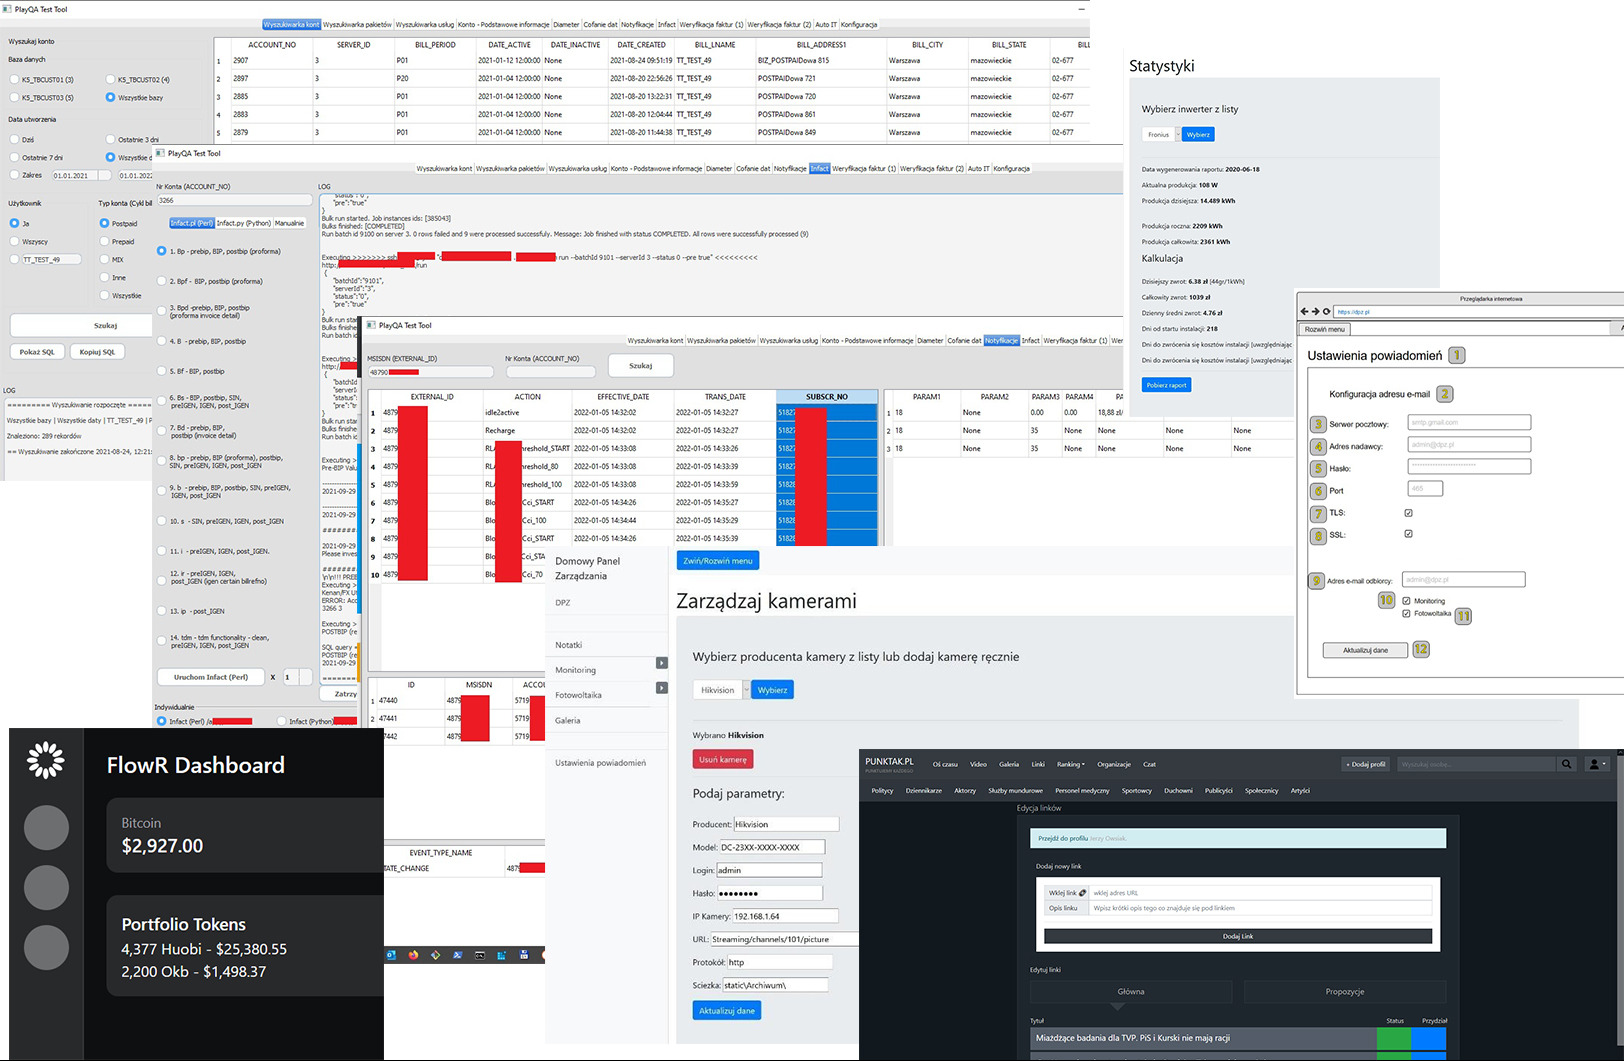Click the FlowR Dashboard flower logo
The width and height of the screenshot is (1624, 1061).
(46, 761)
